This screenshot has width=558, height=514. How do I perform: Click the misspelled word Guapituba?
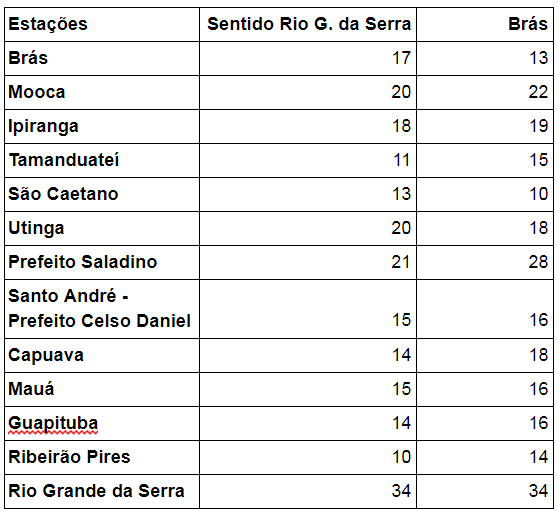click(x=53, y=424)
